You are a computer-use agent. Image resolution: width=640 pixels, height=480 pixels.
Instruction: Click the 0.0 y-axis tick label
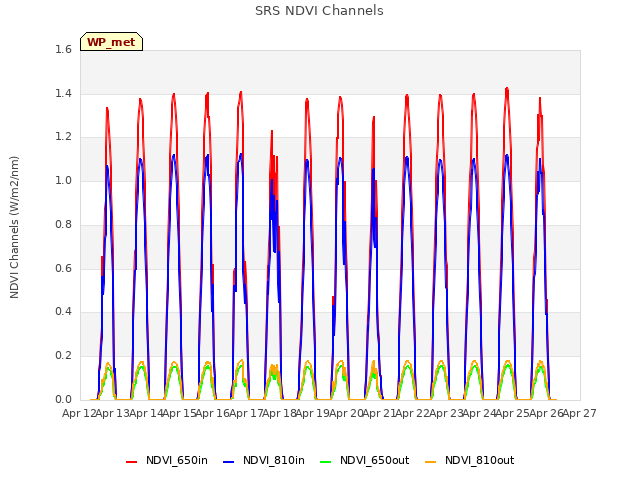(x=63, y=399)
